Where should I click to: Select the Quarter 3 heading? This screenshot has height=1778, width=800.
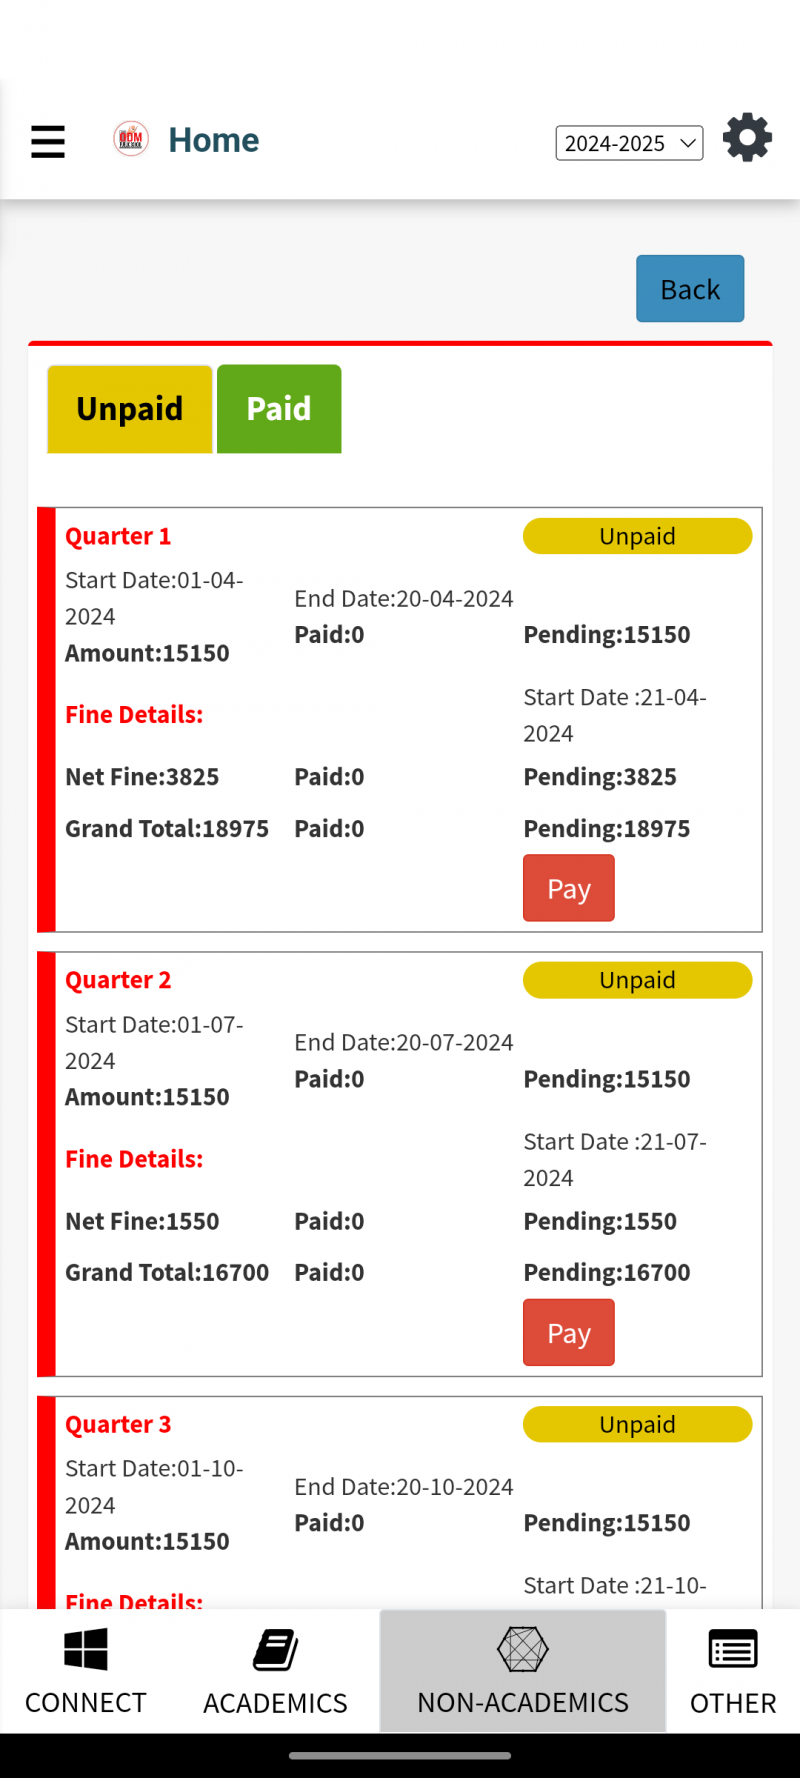pos(118,1424)
